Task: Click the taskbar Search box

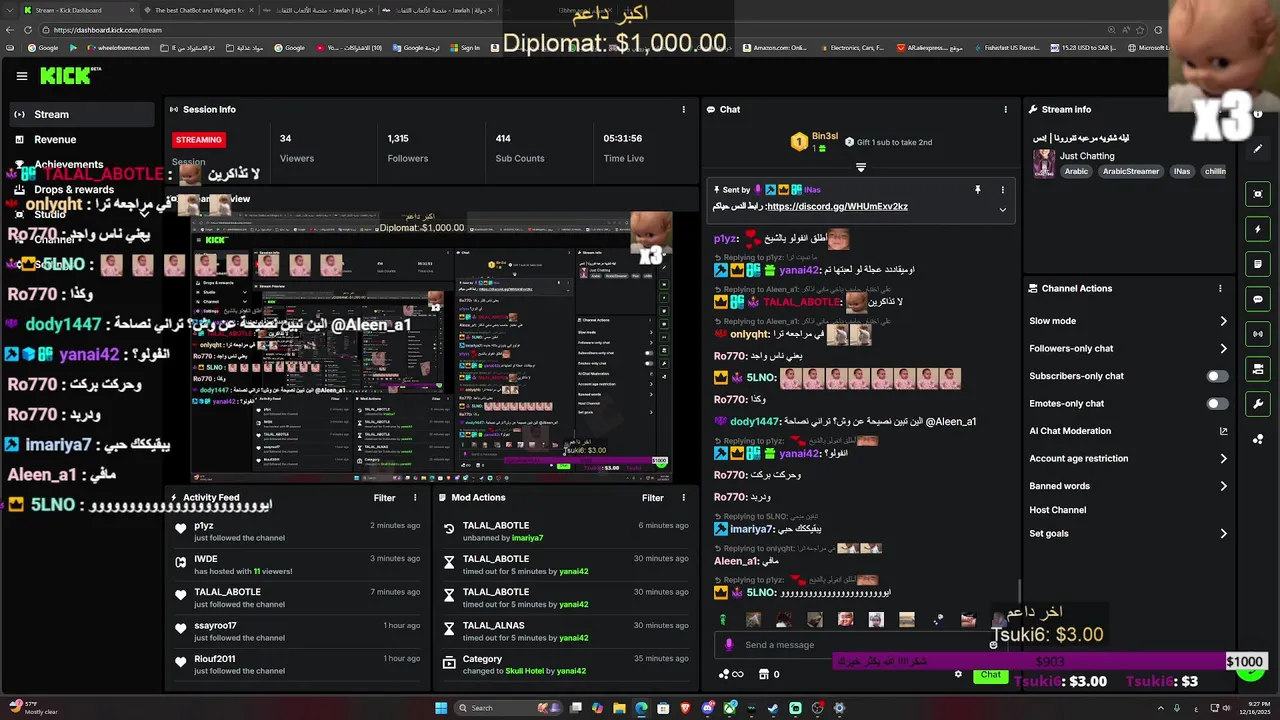Action: pyautogui.click(x=510, y=708)
